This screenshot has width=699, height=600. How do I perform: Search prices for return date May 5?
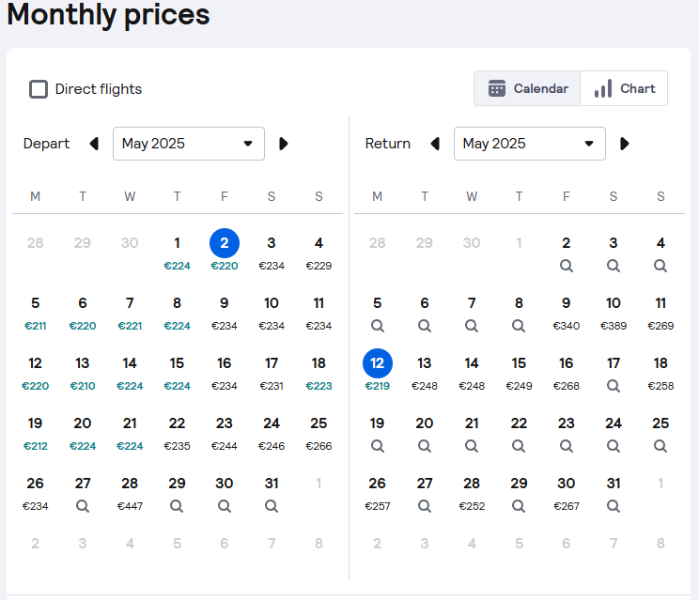point(377,326)
